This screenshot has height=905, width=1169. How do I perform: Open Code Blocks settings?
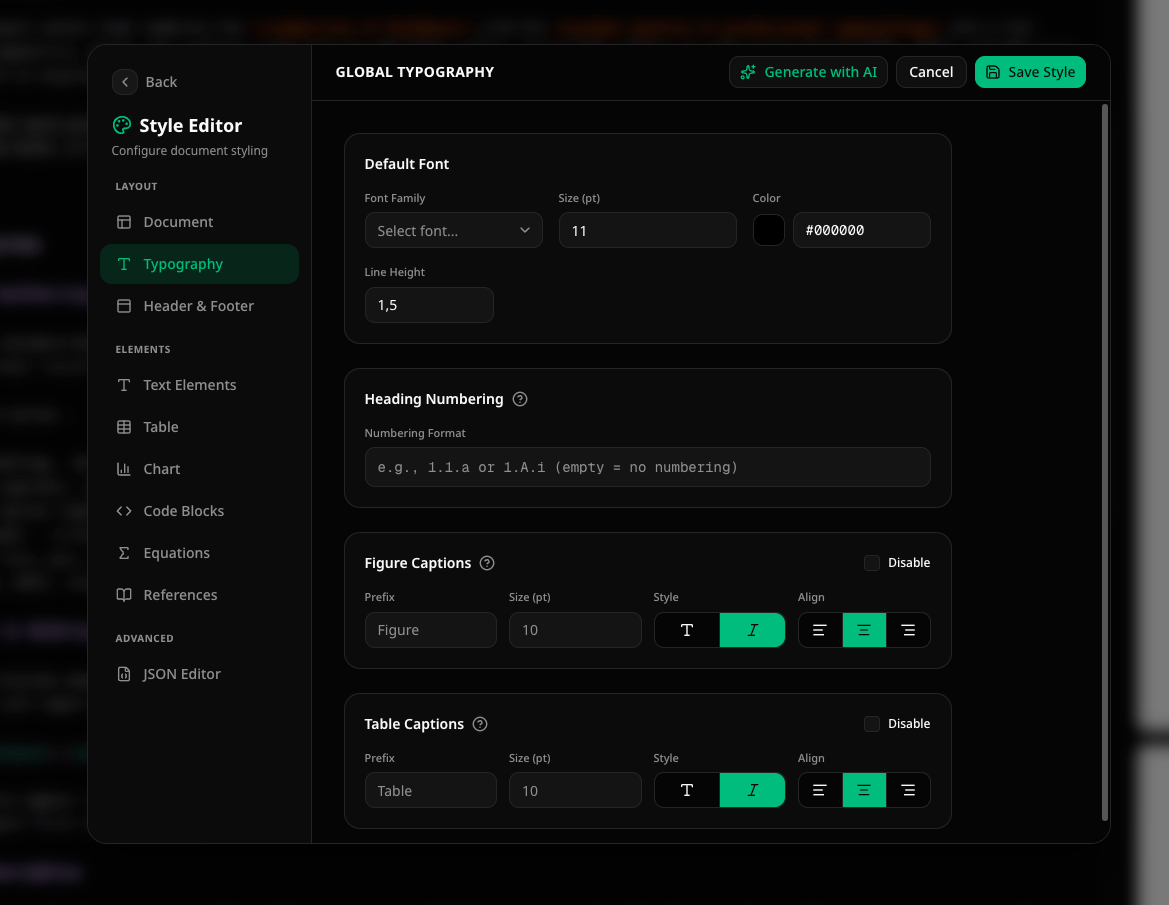click(199, 511)
